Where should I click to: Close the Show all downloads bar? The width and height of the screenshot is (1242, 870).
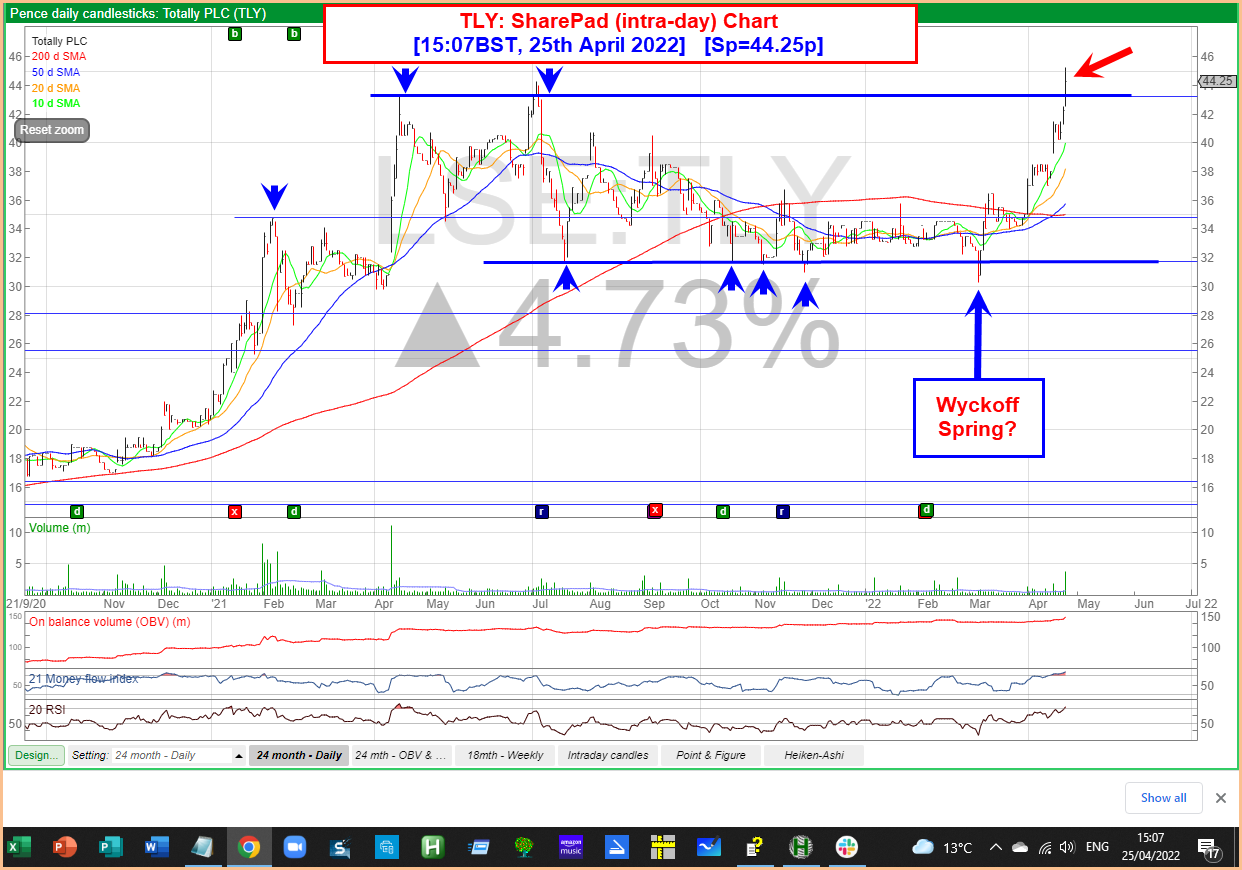point(1220,798)
